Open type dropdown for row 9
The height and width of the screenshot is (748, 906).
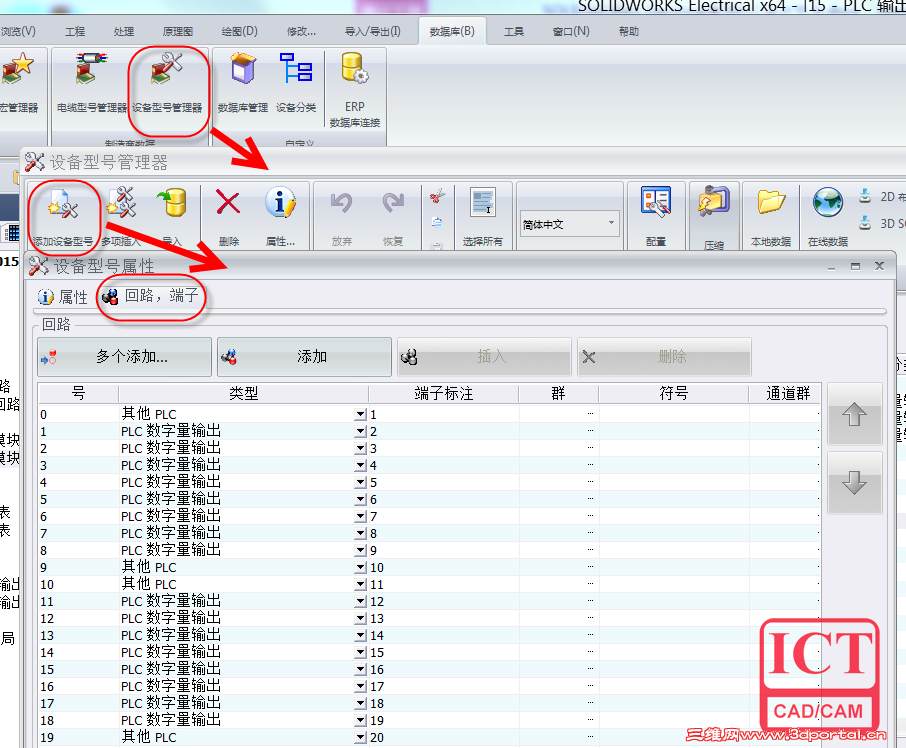click(361, 568)
